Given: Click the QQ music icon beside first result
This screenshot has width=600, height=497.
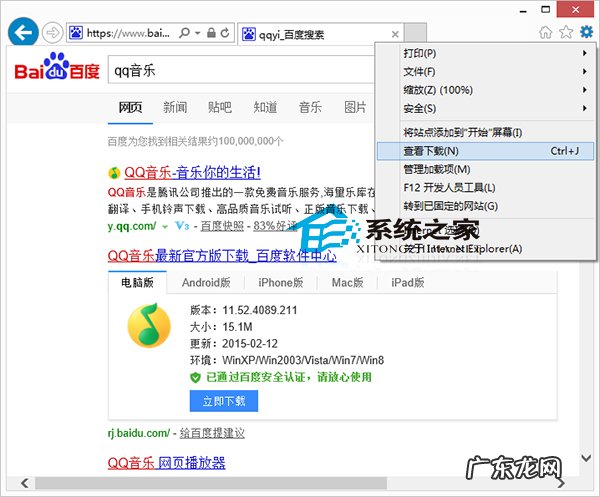Looking at the screenshot, I should tap(114, 173).
